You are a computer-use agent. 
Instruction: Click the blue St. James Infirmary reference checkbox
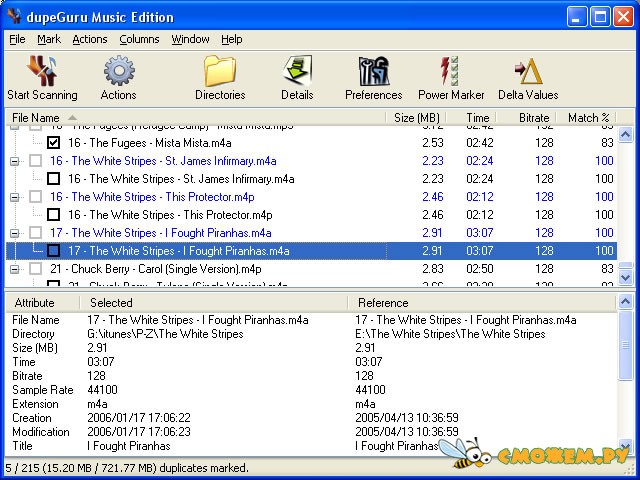click(x=36, y=161)
